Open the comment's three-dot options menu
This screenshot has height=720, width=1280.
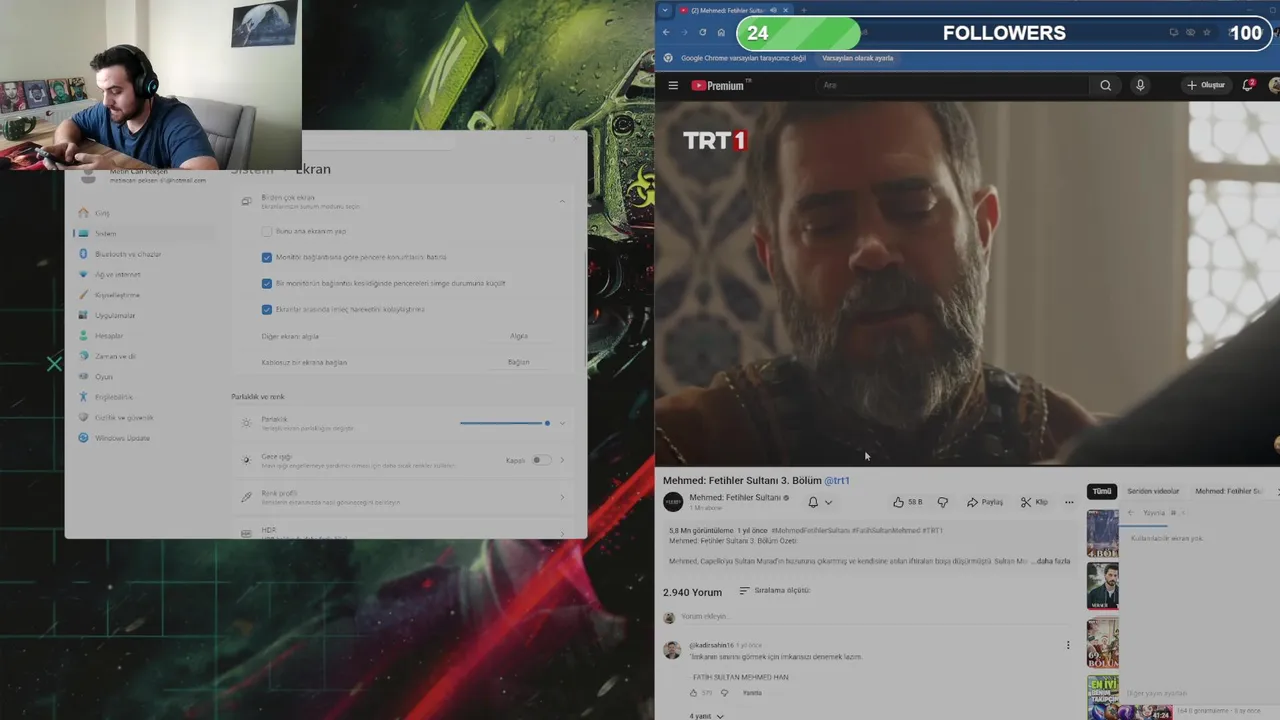[1068, 646]
